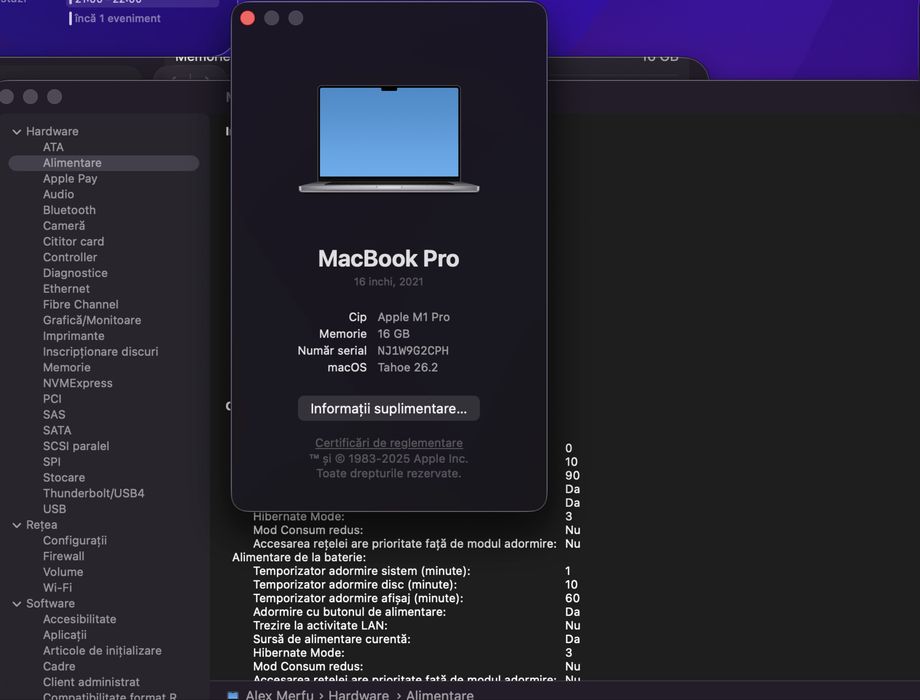
Task: Click the Tahoe 26.2 macOS version
Action: coord(407,368)
